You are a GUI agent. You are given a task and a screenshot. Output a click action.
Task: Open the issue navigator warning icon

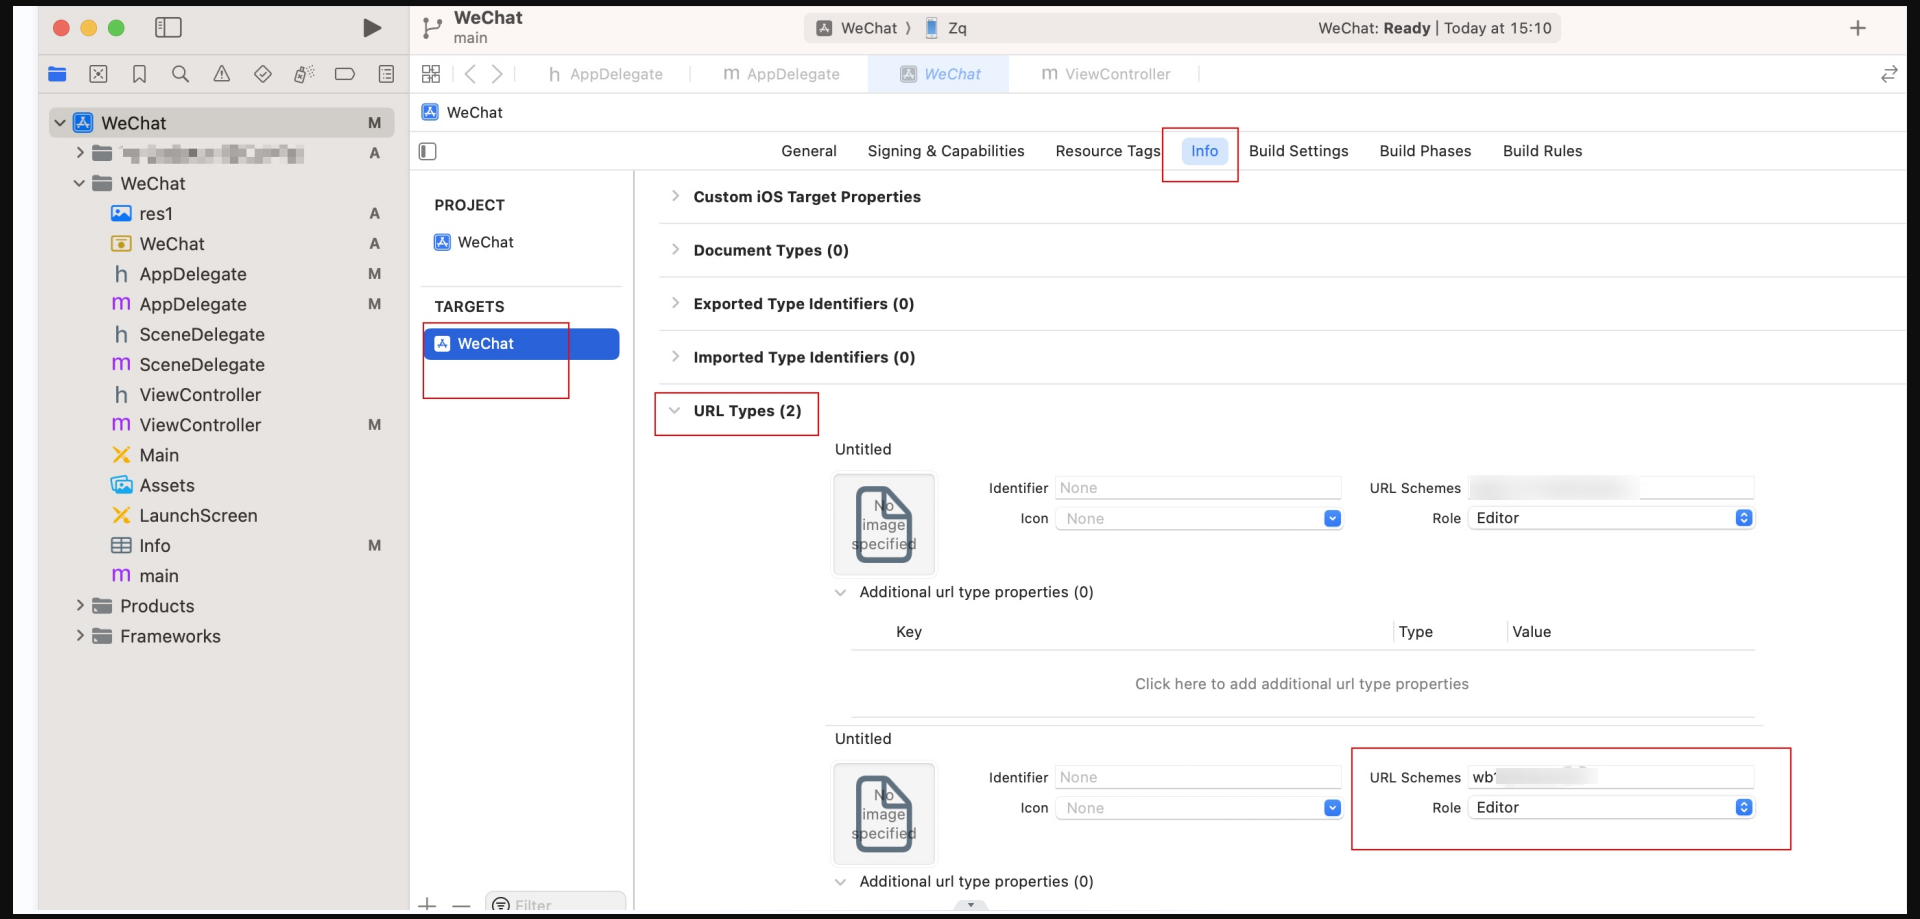(221, 74)
